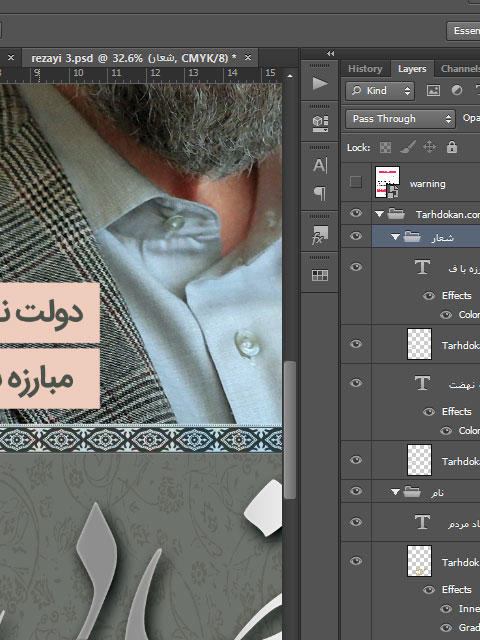Toggle Color effect eye under top text layer
The width and height of the screenshot is (480, 640).
[x=446, y=315]
